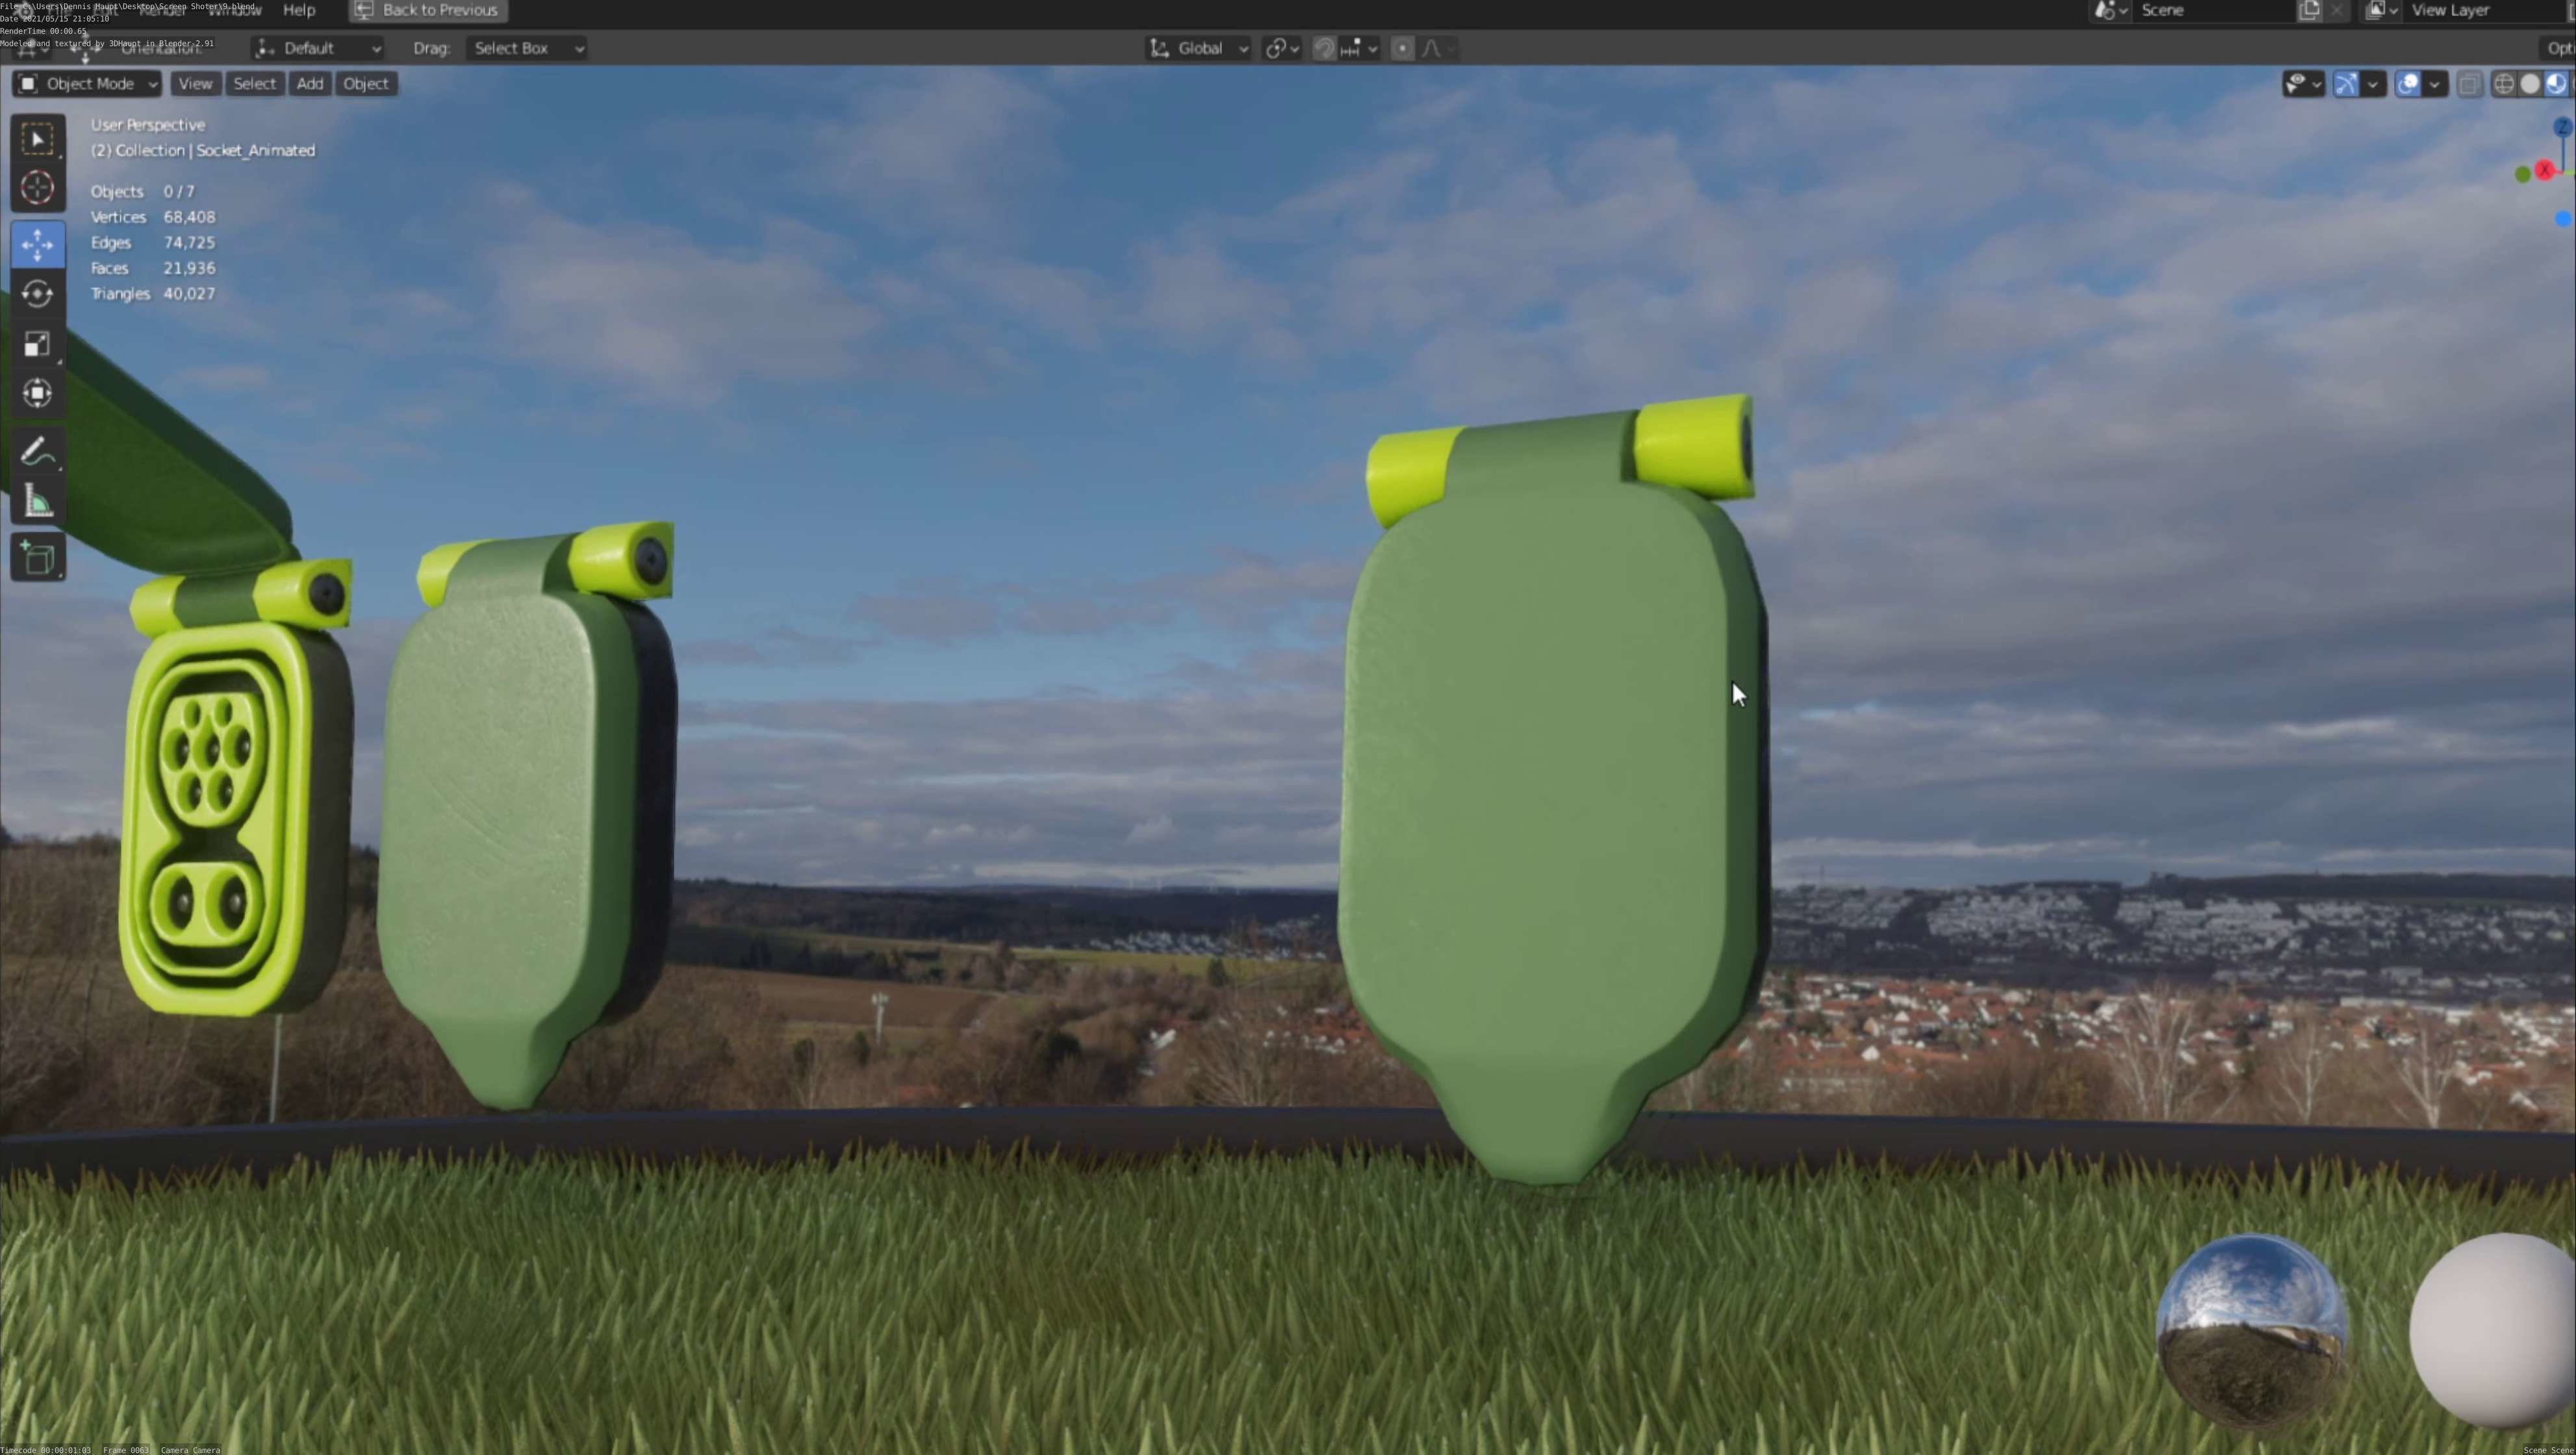This screenshot has height=1455, width=2576.
Task: Click the green negative Y gizmo ball
Action: point(2523,174)
